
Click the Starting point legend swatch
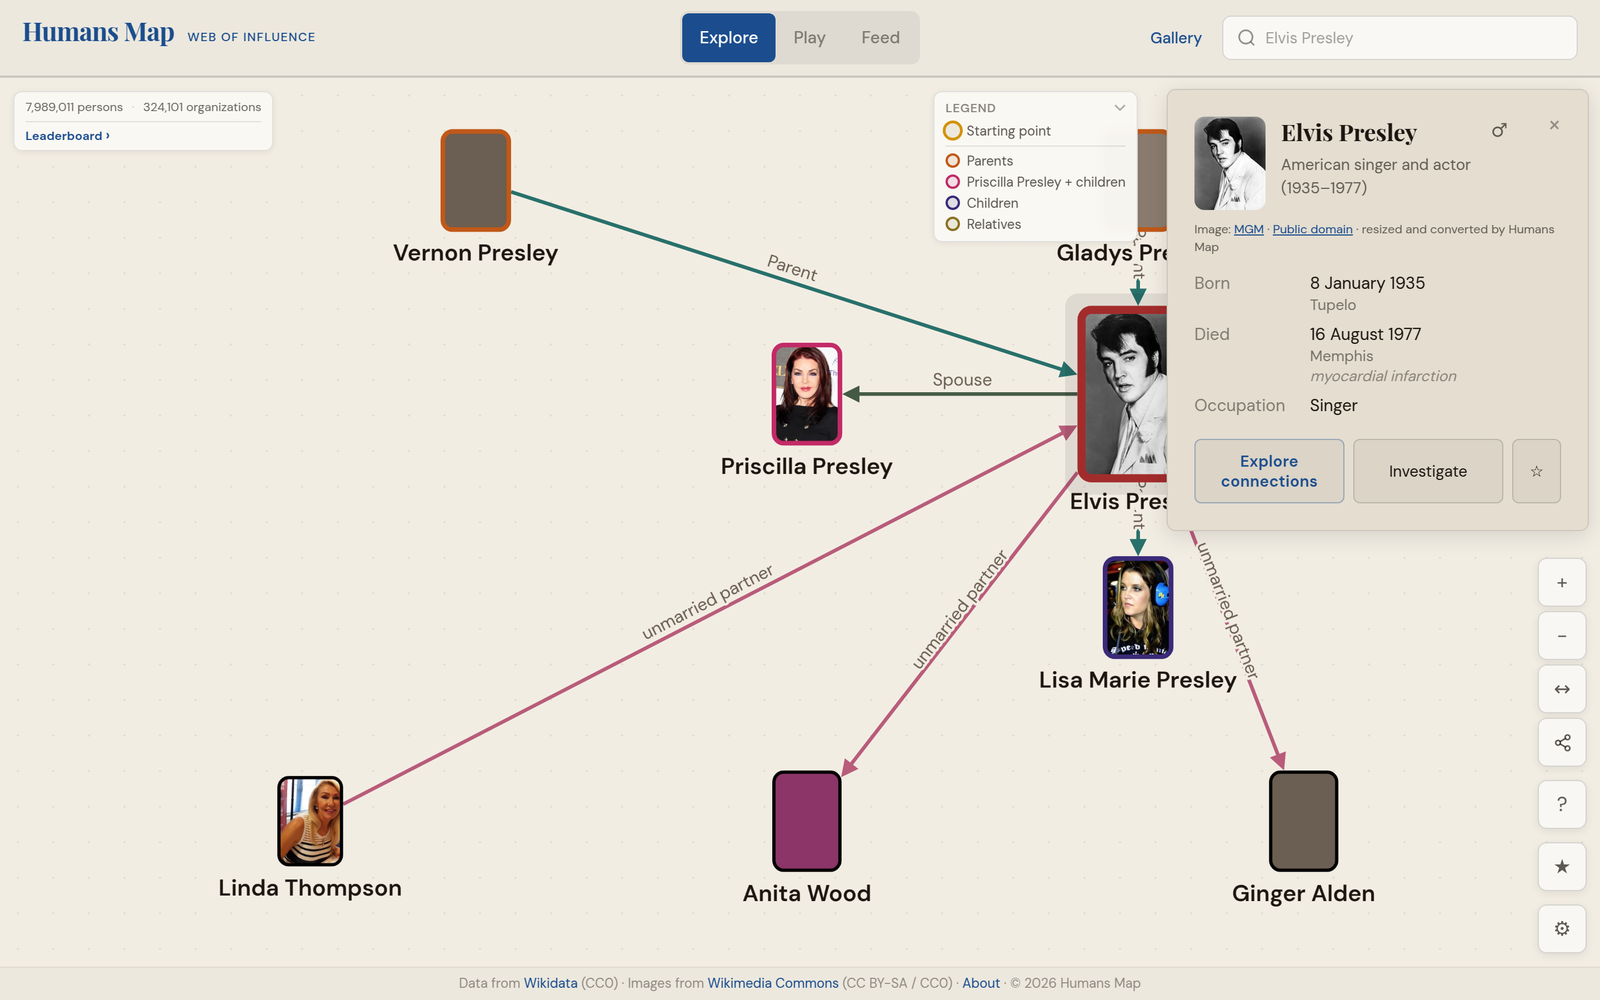953,131
